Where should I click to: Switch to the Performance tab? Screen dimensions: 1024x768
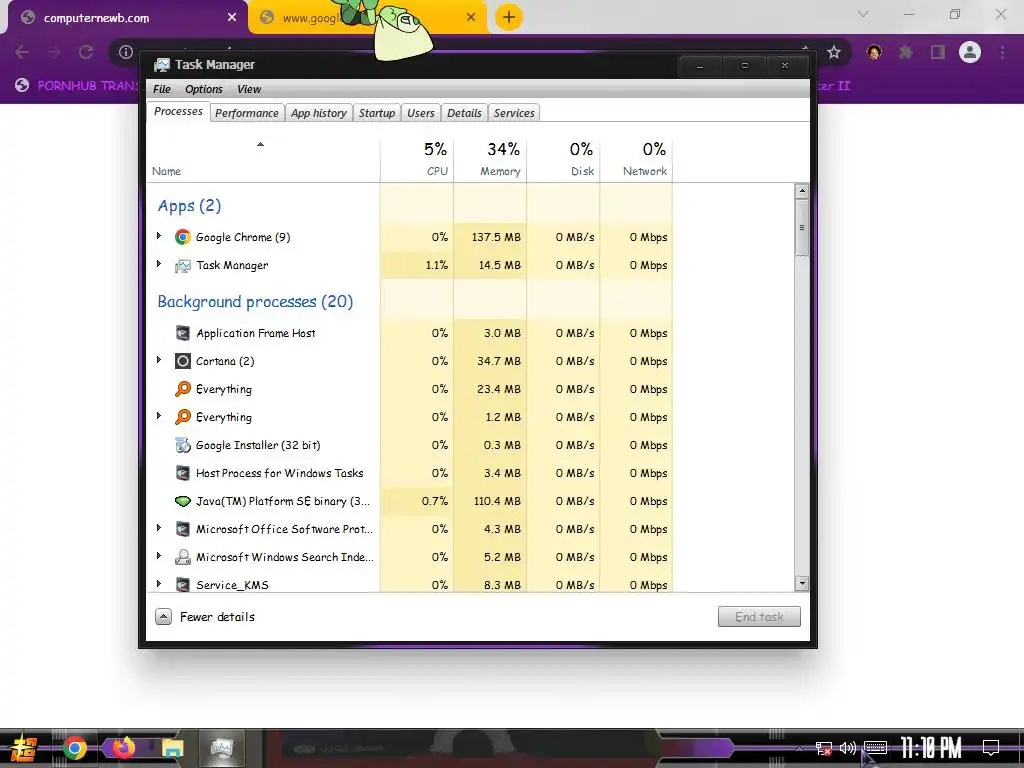(247, 113)
